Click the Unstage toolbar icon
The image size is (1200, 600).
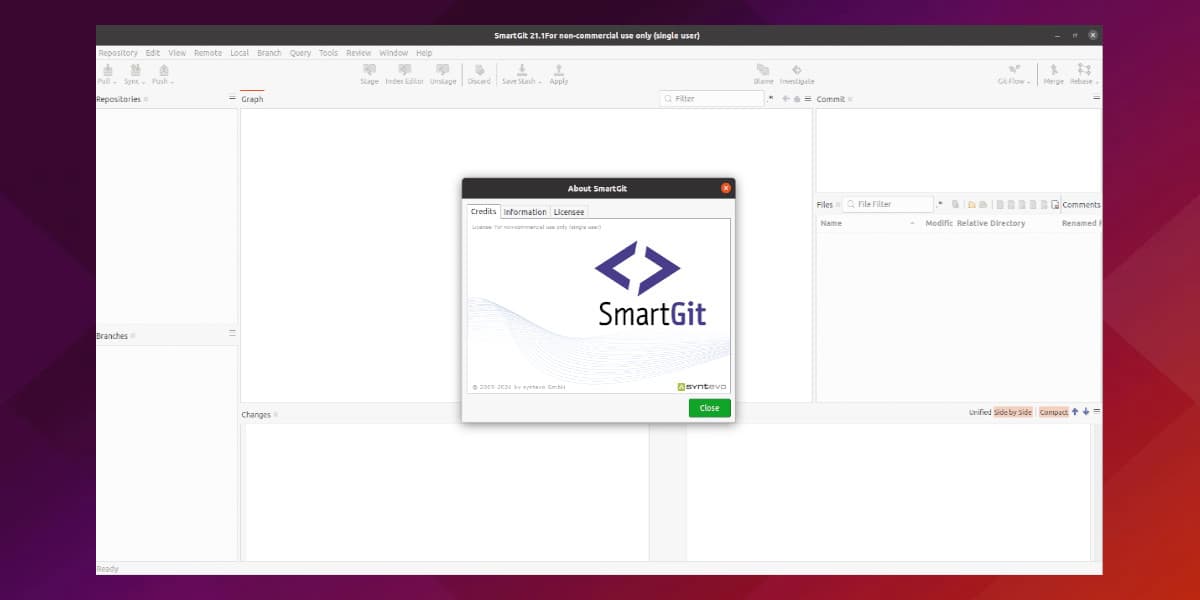(x=442, y=74)
